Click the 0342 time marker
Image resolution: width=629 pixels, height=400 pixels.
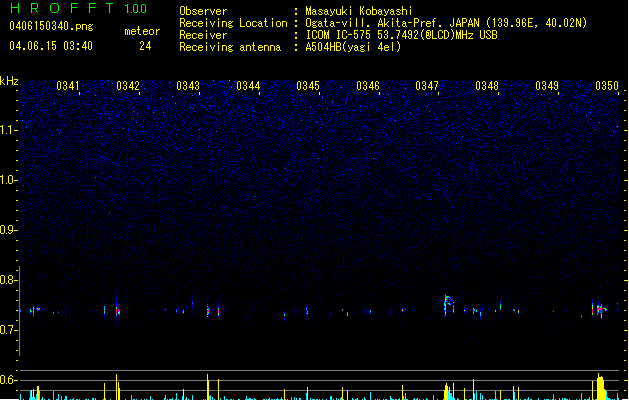(x=128, y=86)
